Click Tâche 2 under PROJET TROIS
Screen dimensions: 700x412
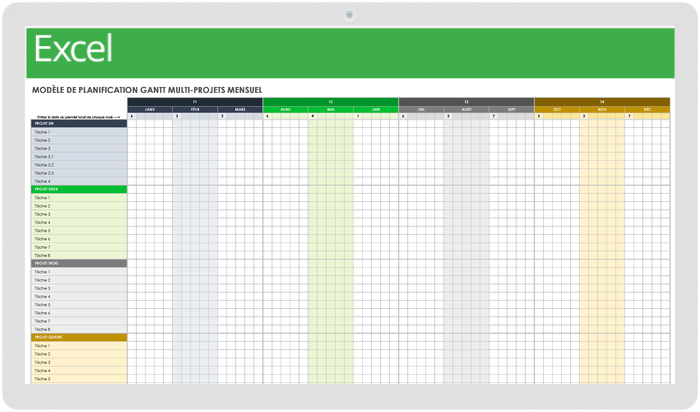click(x=79, y=280)
